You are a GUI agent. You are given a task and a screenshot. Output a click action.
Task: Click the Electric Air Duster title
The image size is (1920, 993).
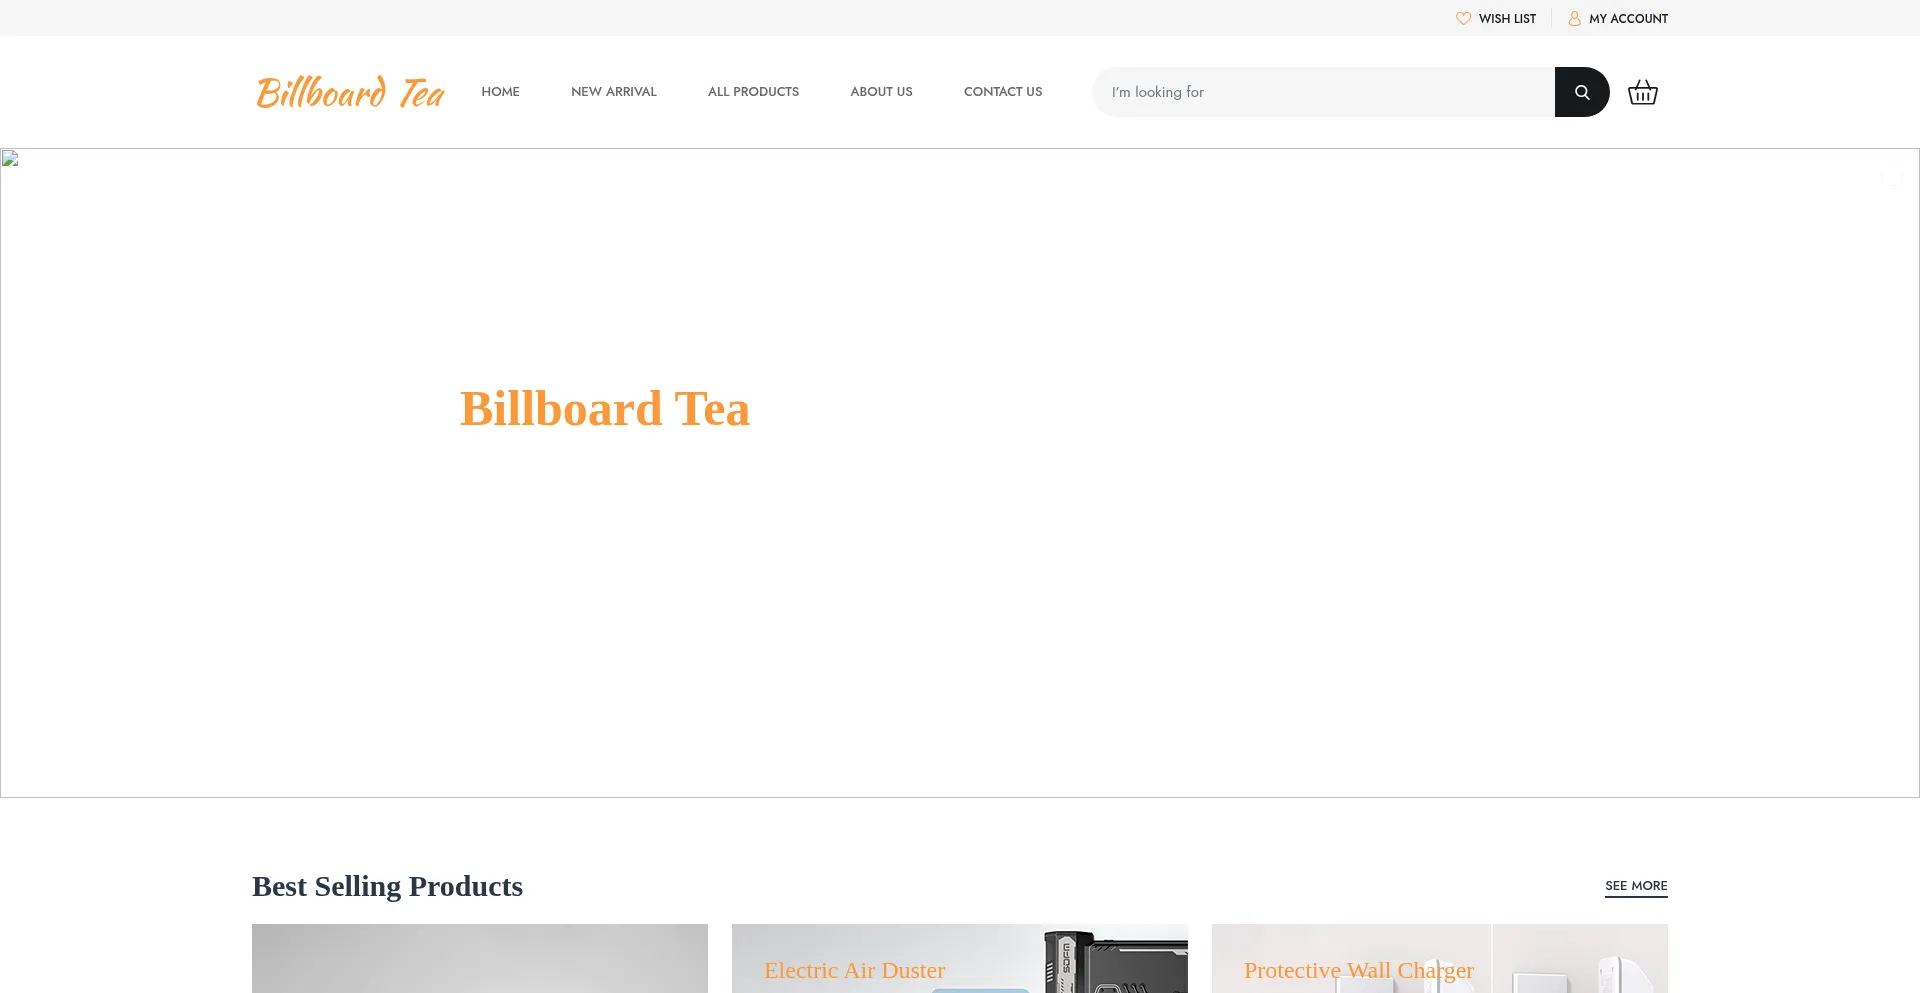854,970
